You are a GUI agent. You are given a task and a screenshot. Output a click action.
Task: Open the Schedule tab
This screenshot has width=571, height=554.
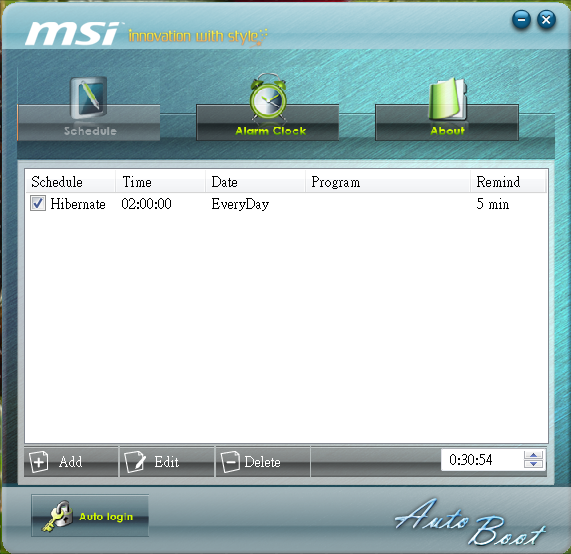click(x=88, y=123)
